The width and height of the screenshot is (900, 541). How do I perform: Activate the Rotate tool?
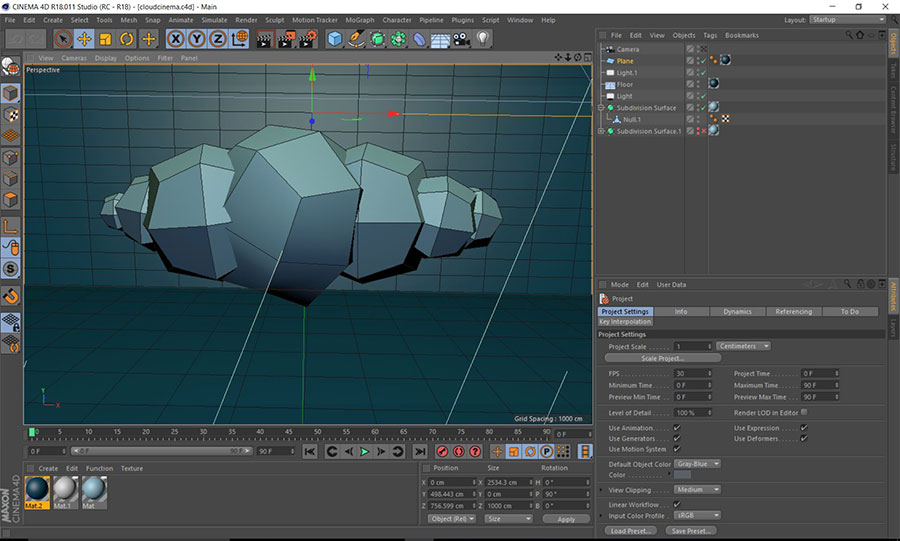point(127,39)
